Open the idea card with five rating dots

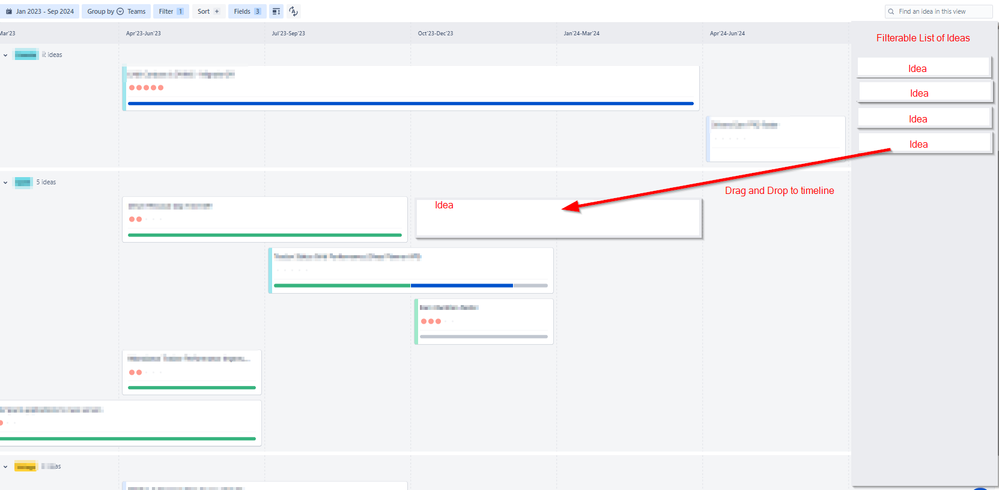point(411,88)
